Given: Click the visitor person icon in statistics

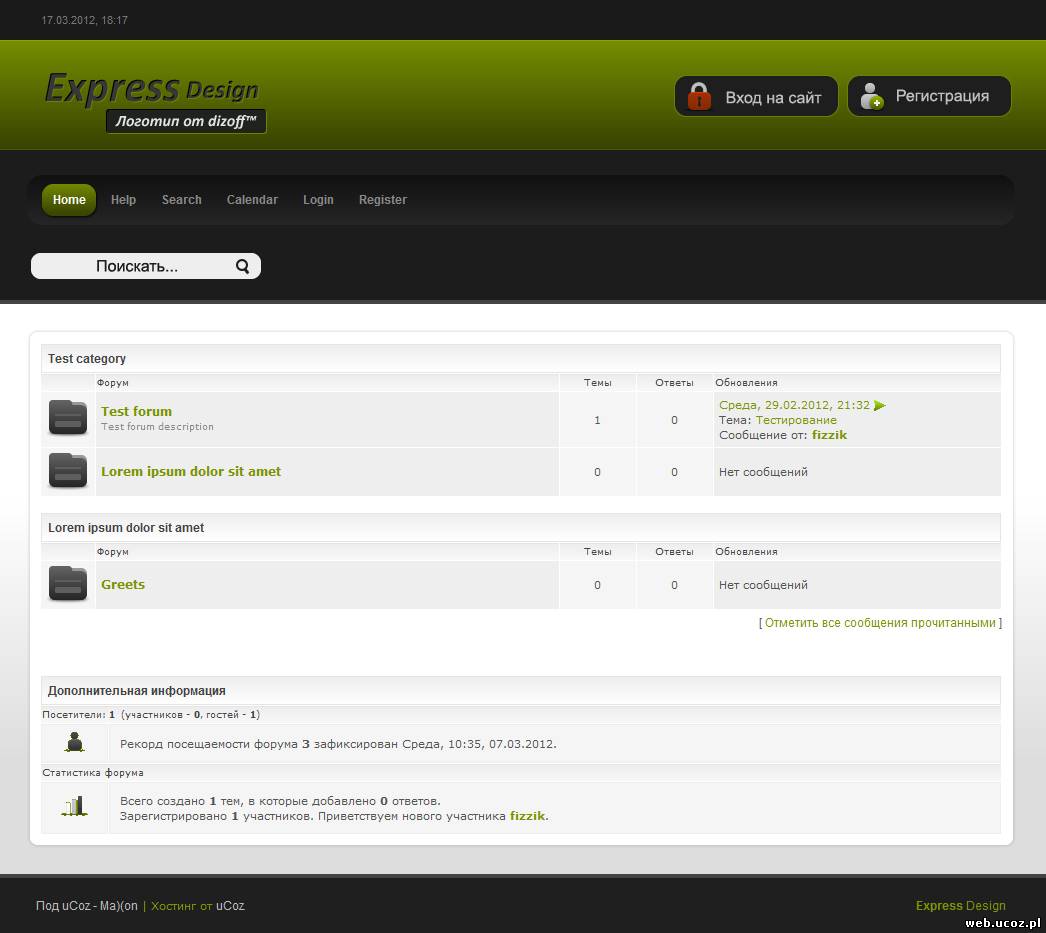Looking at the screenshot, I should click(x=74, y=743).
